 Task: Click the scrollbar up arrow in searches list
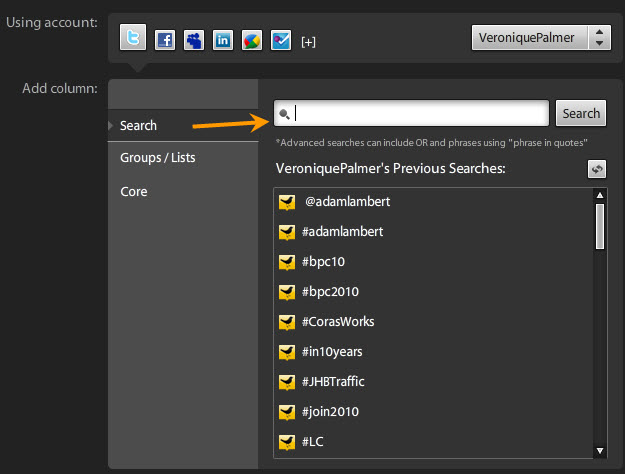click(599, 196)
